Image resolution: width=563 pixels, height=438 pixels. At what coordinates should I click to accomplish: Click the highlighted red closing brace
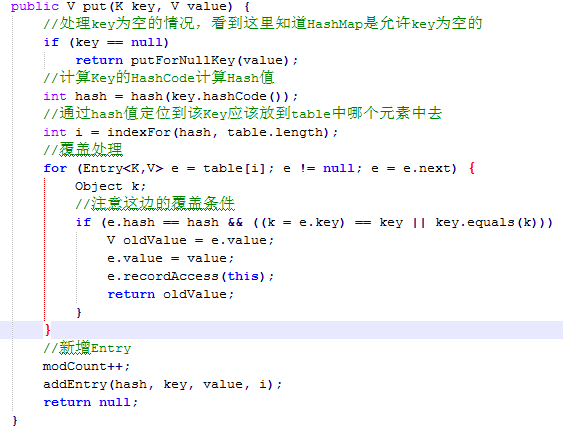(x=47, y=330)
